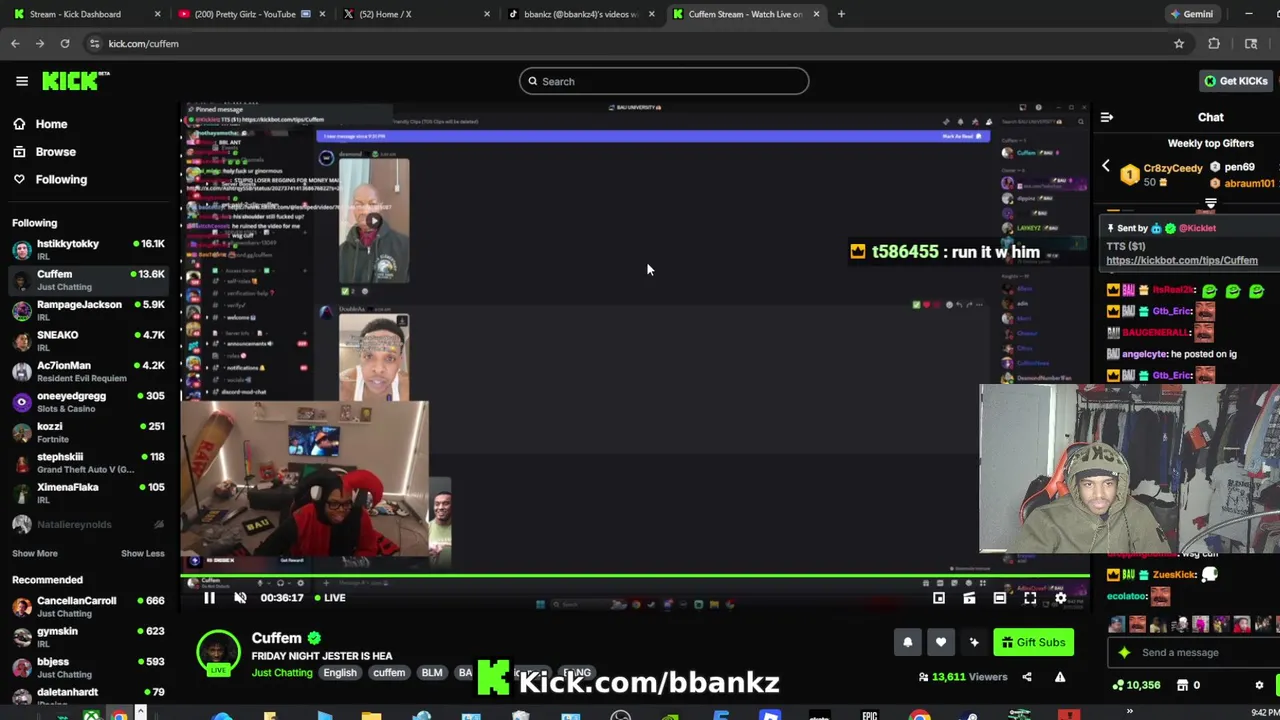Go back in Weekly top Gifters

1106,166
